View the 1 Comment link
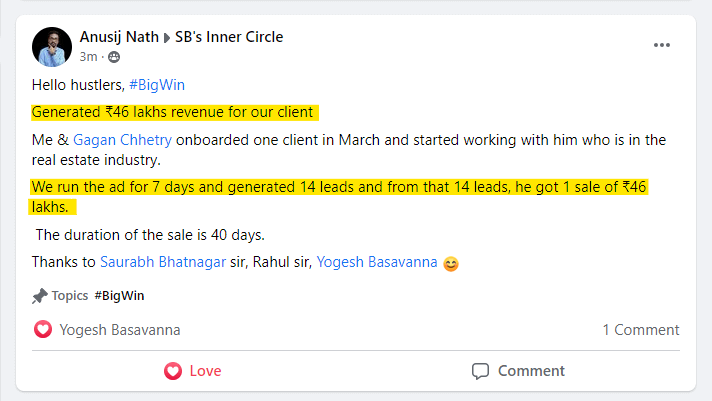This screenshot has height=401, width=712. pos(641,330)
